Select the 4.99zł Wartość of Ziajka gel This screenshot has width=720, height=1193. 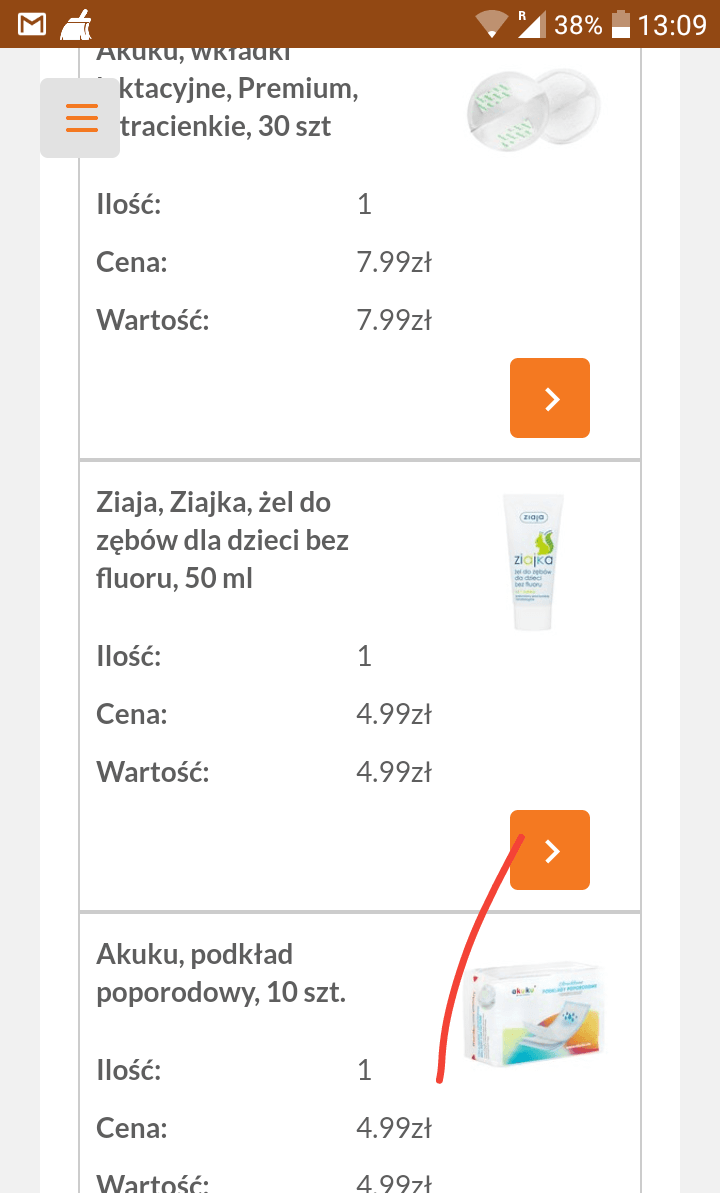tap(394, 772)
